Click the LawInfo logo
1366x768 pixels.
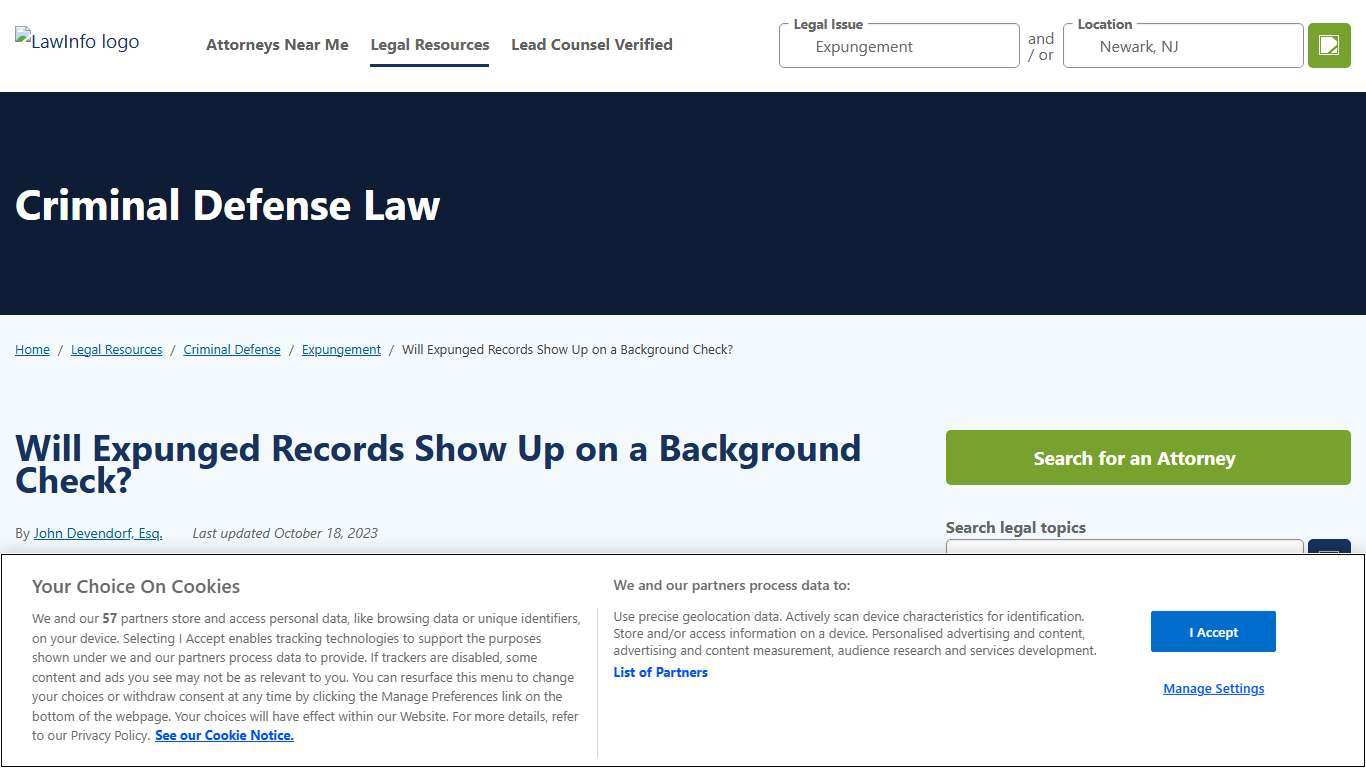[x=76, y=41]
